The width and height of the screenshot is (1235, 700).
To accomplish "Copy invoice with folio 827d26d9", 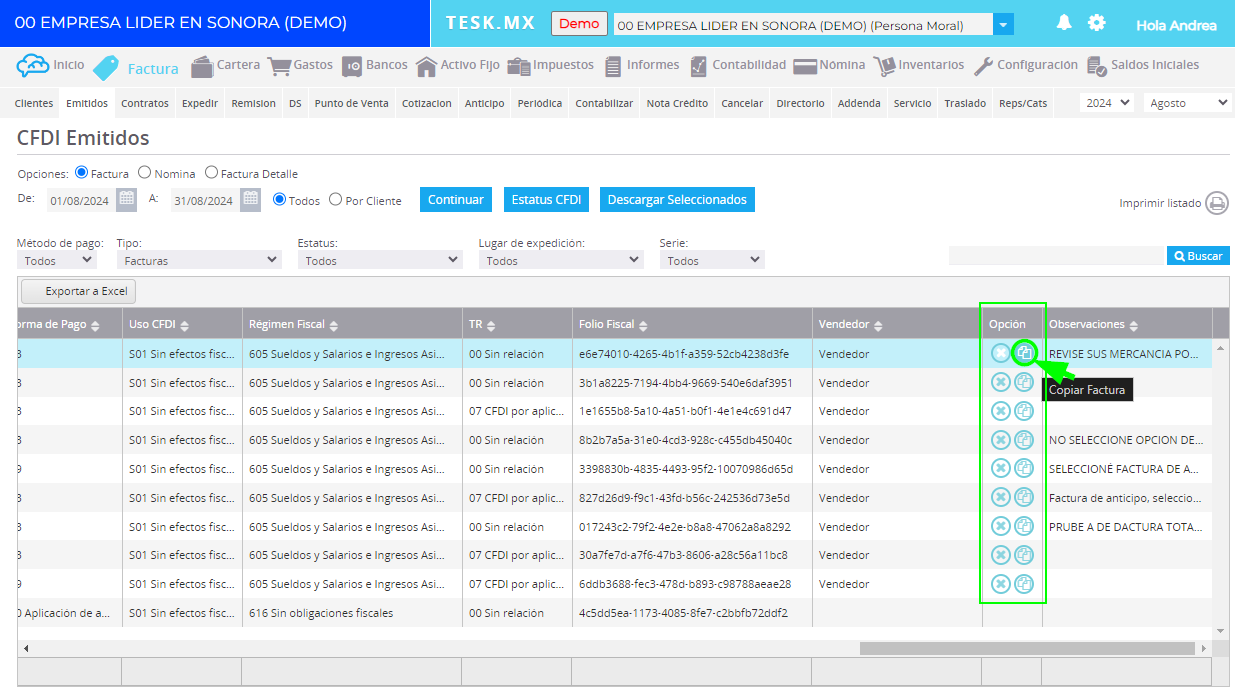I will coord(1024,497).
